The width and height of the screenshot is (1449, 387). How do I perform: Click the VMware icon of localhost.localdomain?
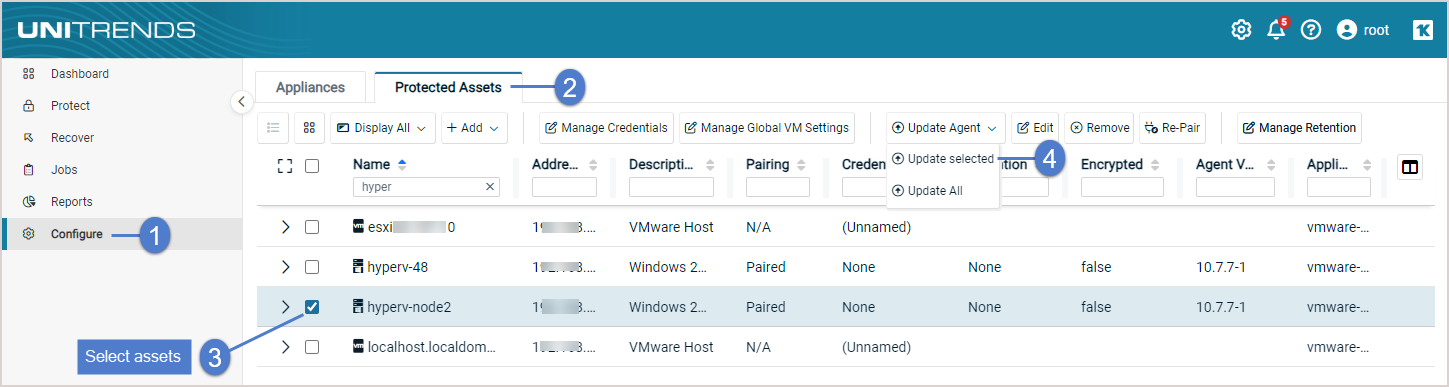[x=359, y=347]
